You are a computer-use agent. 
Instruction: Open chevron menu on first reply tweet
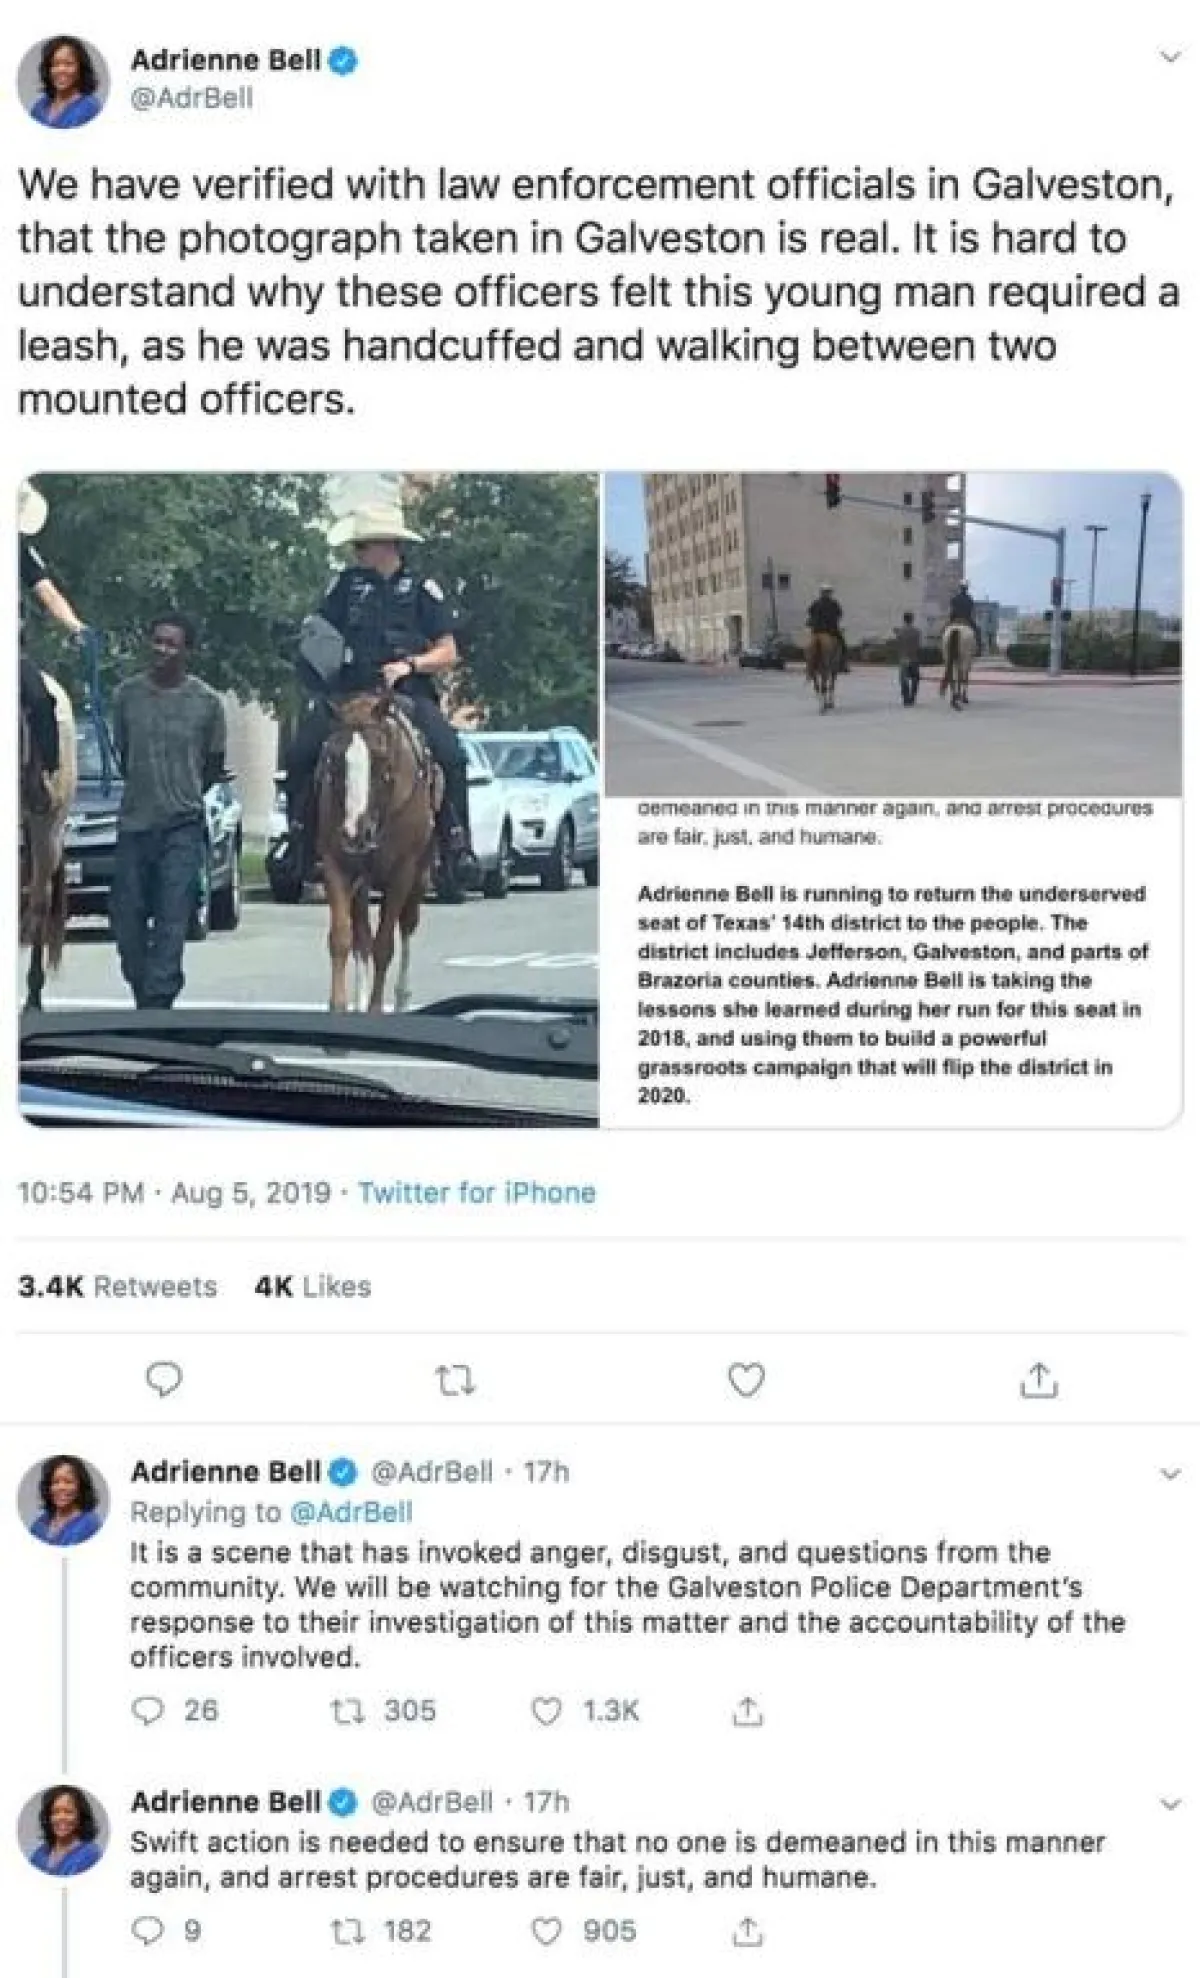(1171, 1474)
